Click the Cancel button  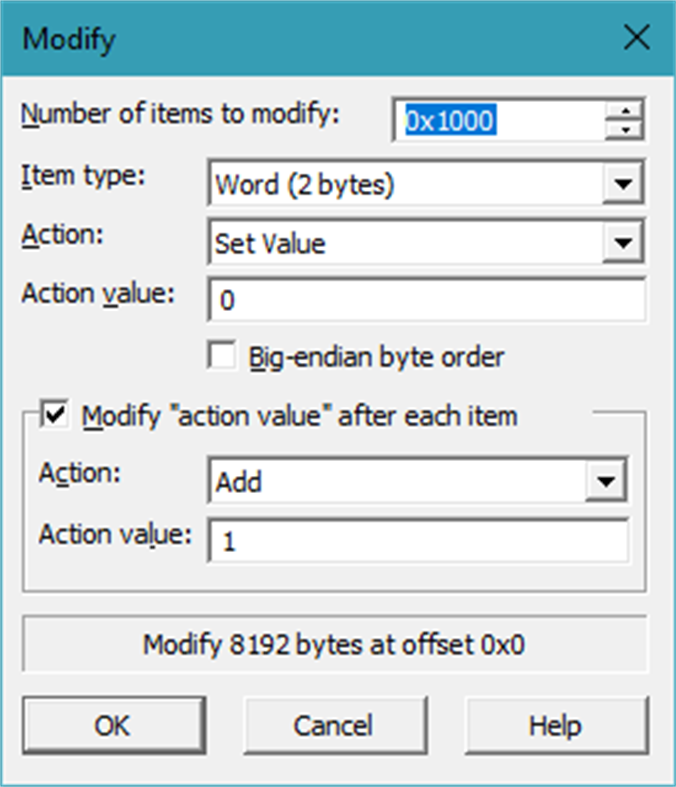(334, 725)
